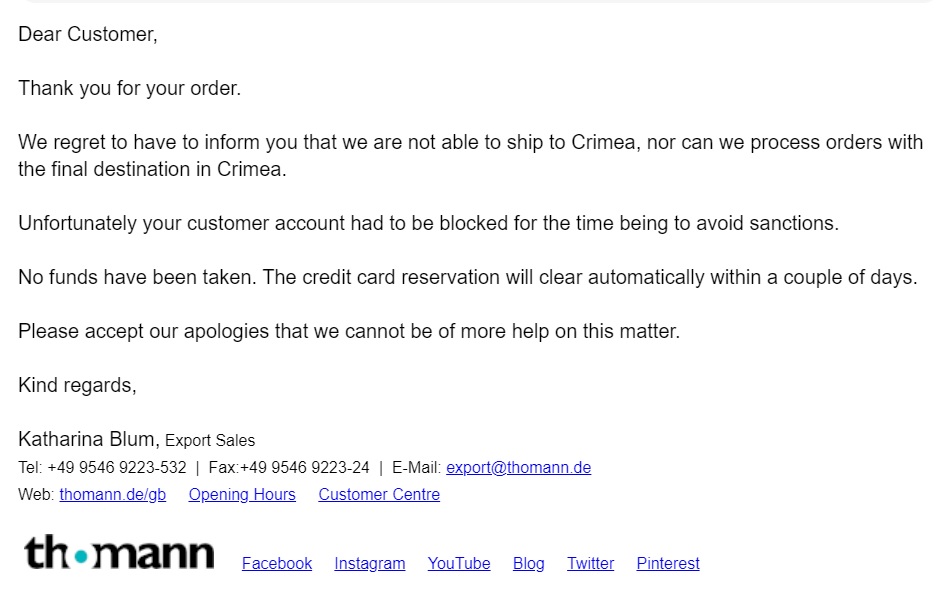Click the 'Please accept our apologies' sentence
Viewport: 950px width, 596px height.
pos(349,332)
